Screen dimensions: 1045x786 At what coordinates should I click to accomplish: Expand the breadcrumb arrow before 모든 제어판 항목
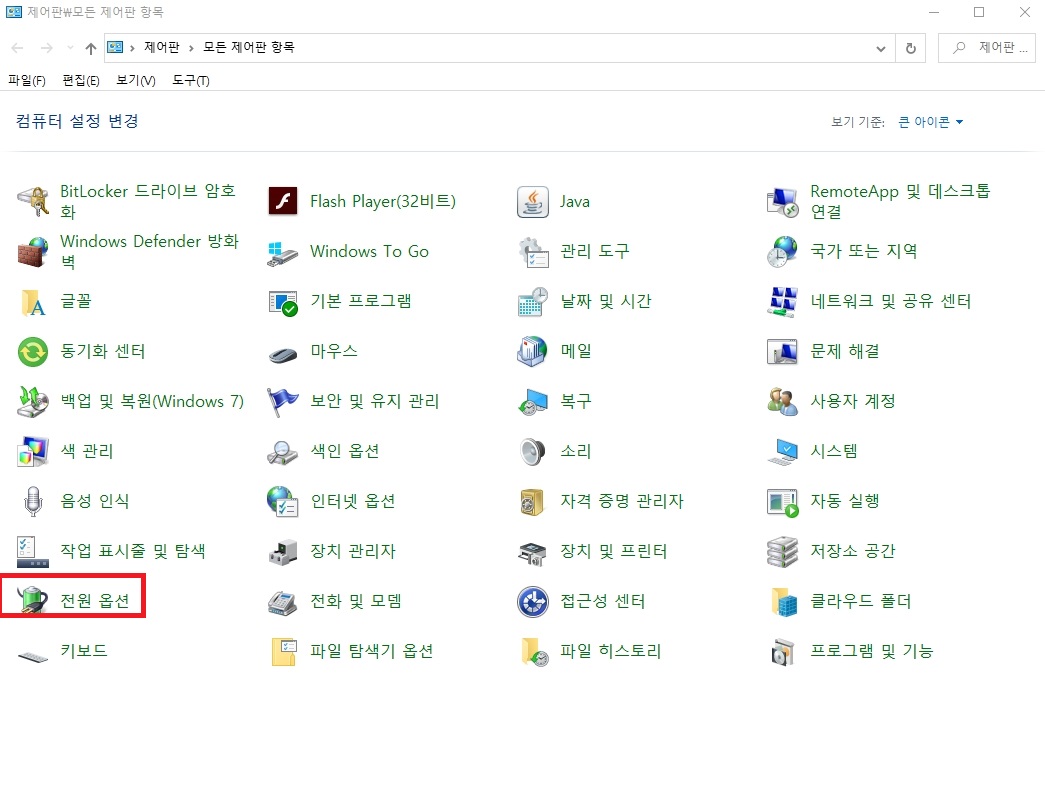(x=191, y=48)
